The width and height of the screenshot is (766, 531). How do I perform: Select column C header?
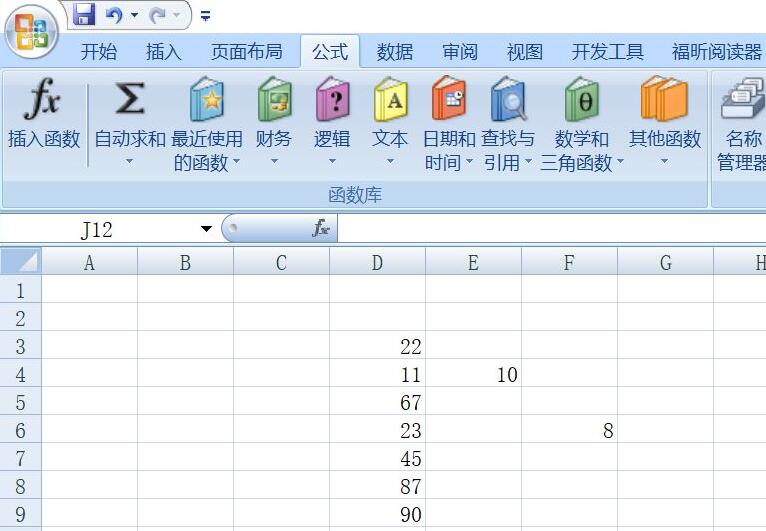tap(281, 262)
